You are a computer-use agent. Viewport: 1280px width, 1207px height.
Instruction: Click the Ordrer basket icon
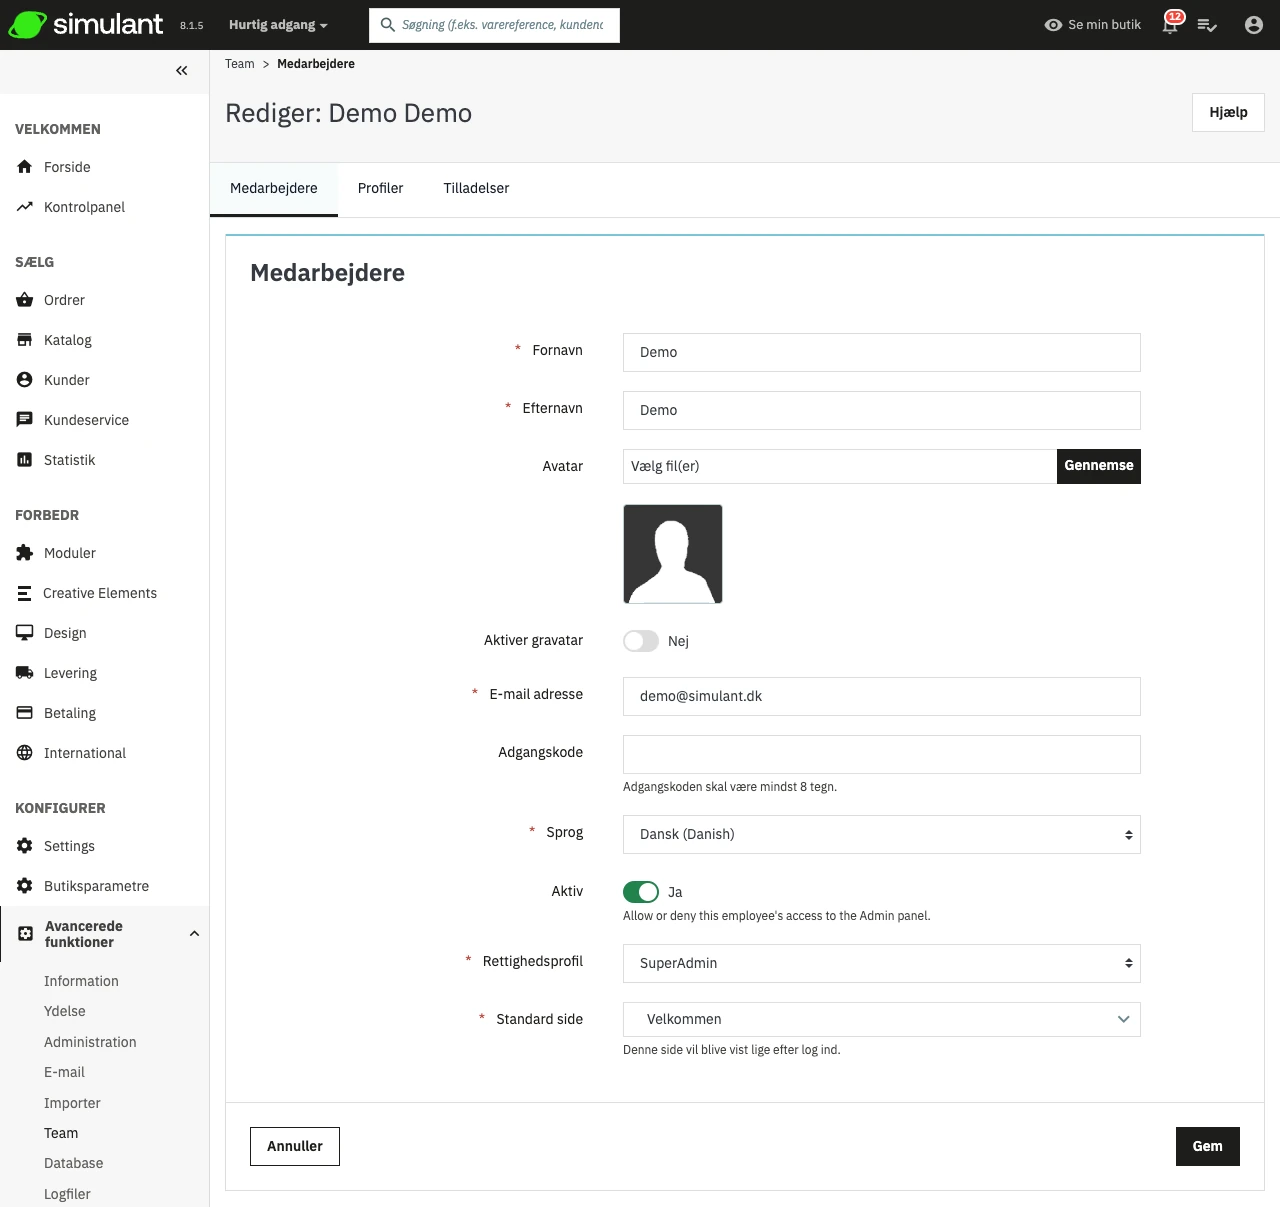click(25, 300)
